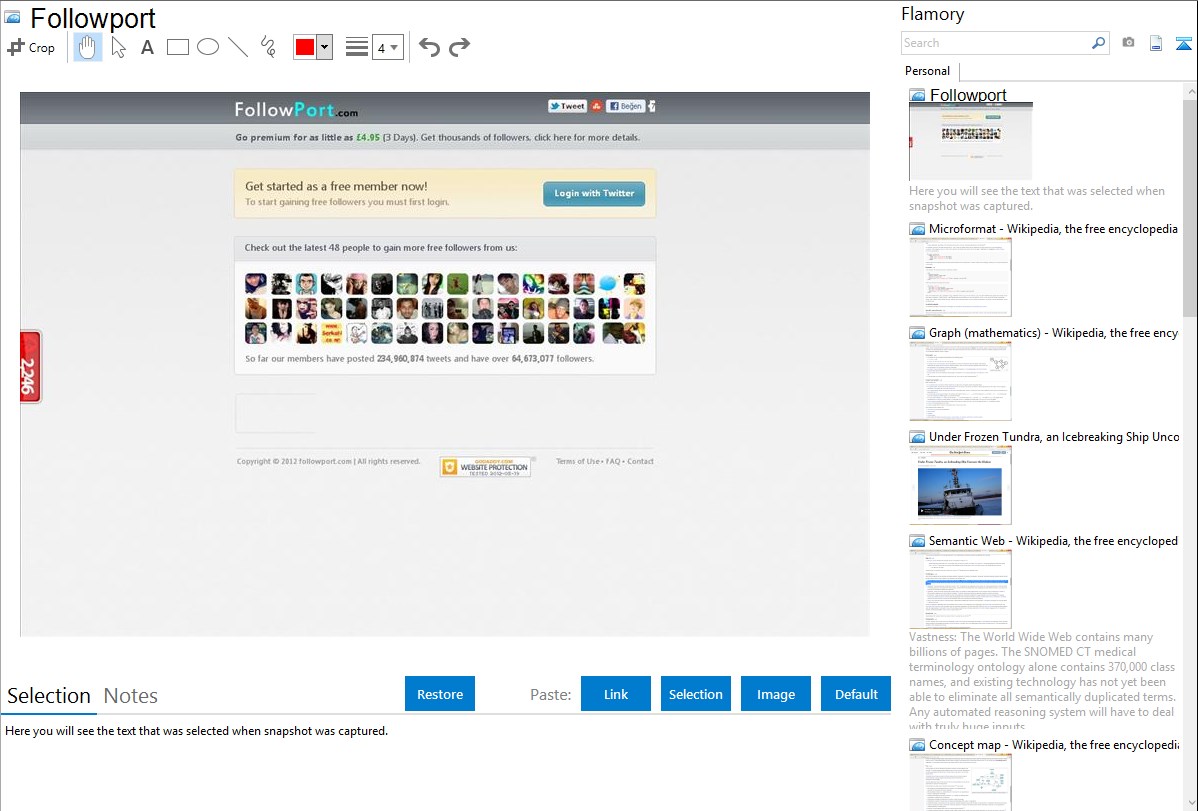Screen dimensions: 1198x811
Task: Click the Followport title in snapshot list
Action: [968, 95]
